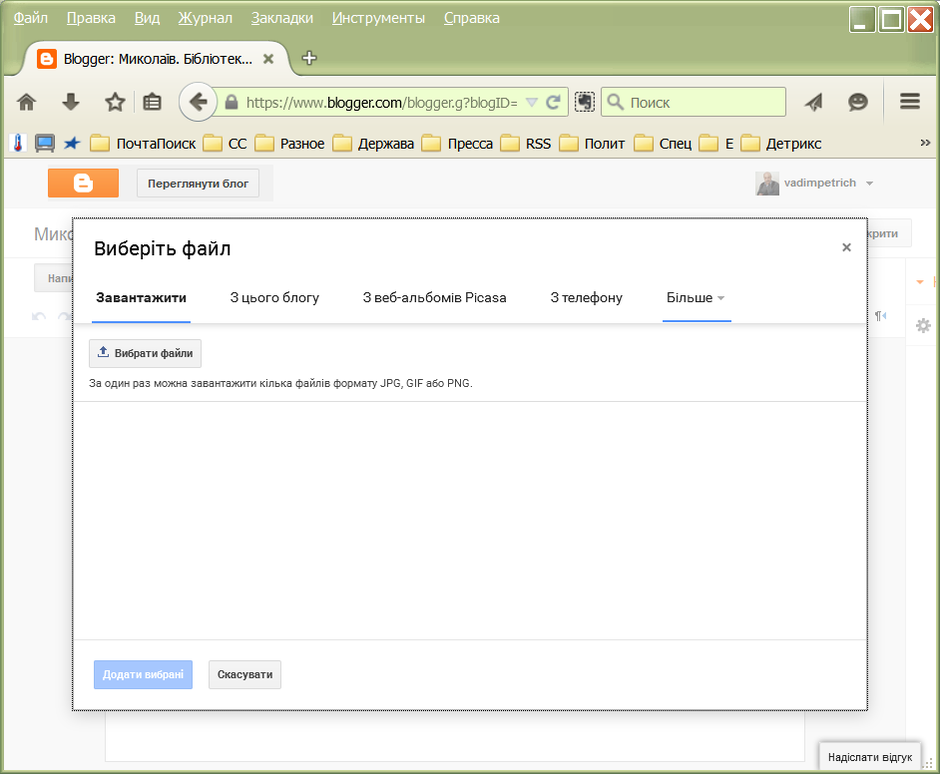
Task: Open a new tab with plus icon
Action: pyautogui.click(x=309, y=58)
